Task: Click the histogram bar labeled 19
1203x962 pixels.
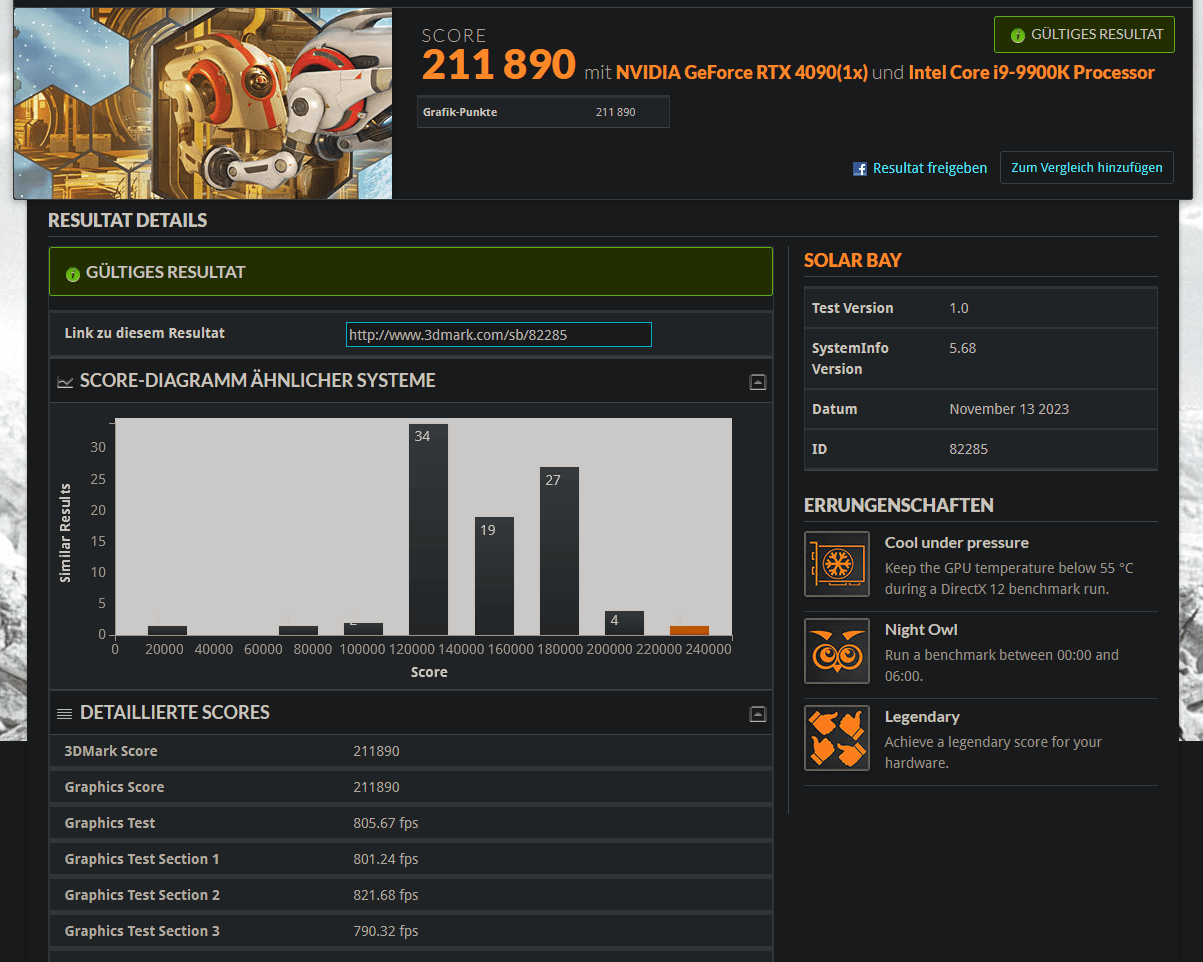Action: click(x=494, y=575)
